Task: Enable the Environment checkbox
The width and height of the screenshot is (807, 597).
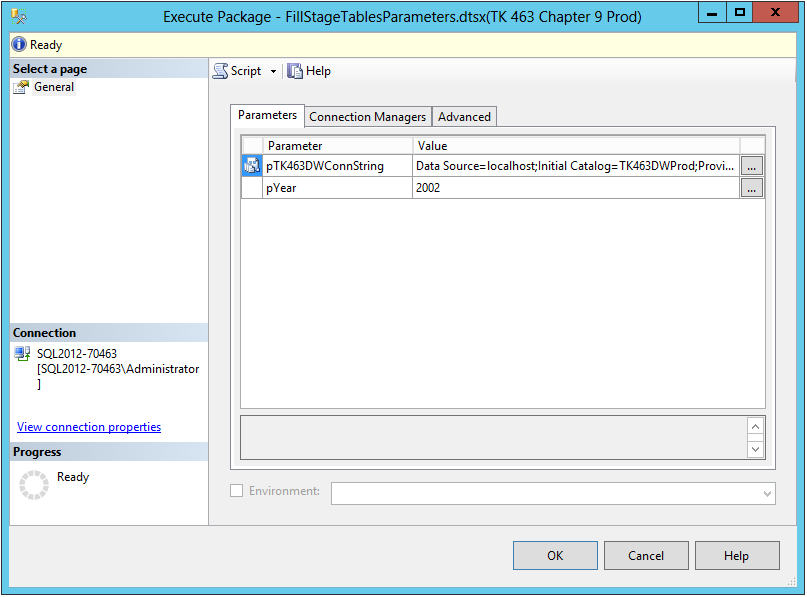Action: [237, 491]
